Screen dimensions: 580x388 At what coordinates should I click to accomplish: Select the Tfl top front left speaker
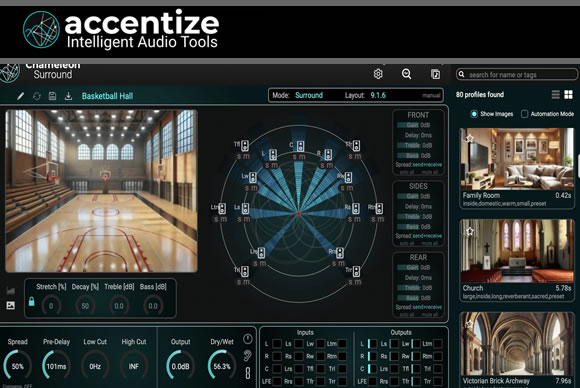[245, 145]
